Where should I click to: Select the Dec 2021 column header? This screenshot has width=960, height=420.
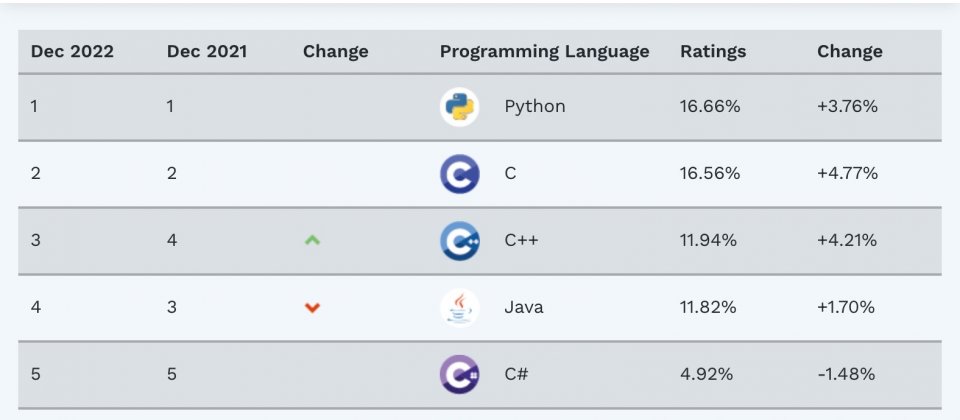pyautogui.click(x=207, y=51)
